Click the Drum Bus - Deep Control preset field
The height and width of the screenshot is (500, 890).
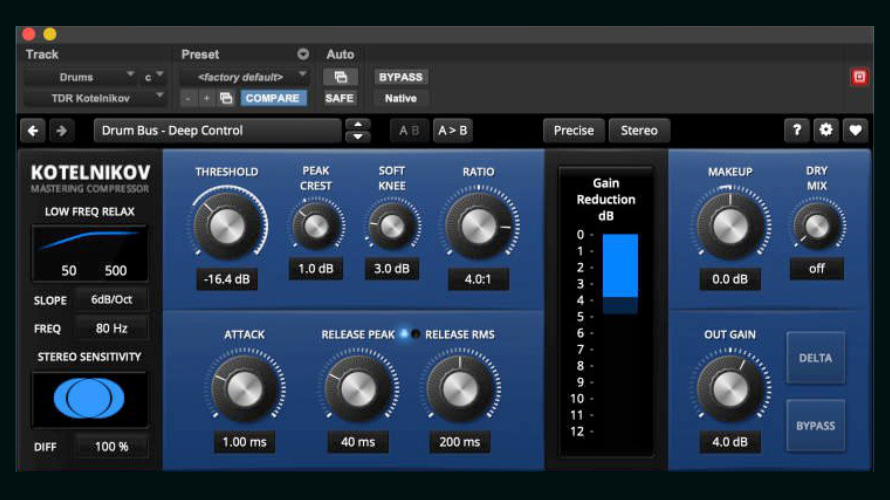click(217, 130)
